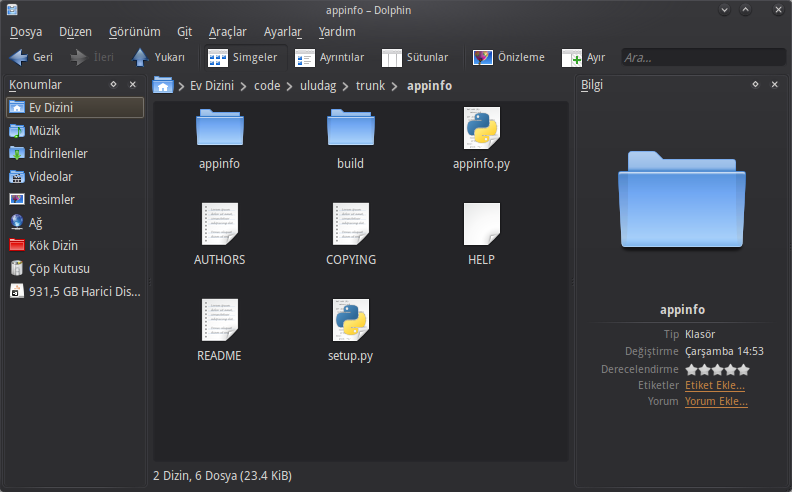
Task: Float the Konumlar panel with diamond button
Action: pyautogui.click(x=114, y=84)
